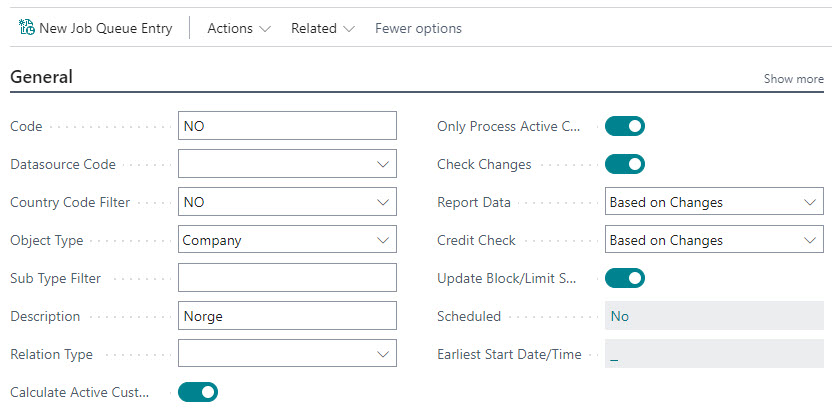Click Show more link in General
Viewport: 832px width, 408px height.
click(793, 79)
